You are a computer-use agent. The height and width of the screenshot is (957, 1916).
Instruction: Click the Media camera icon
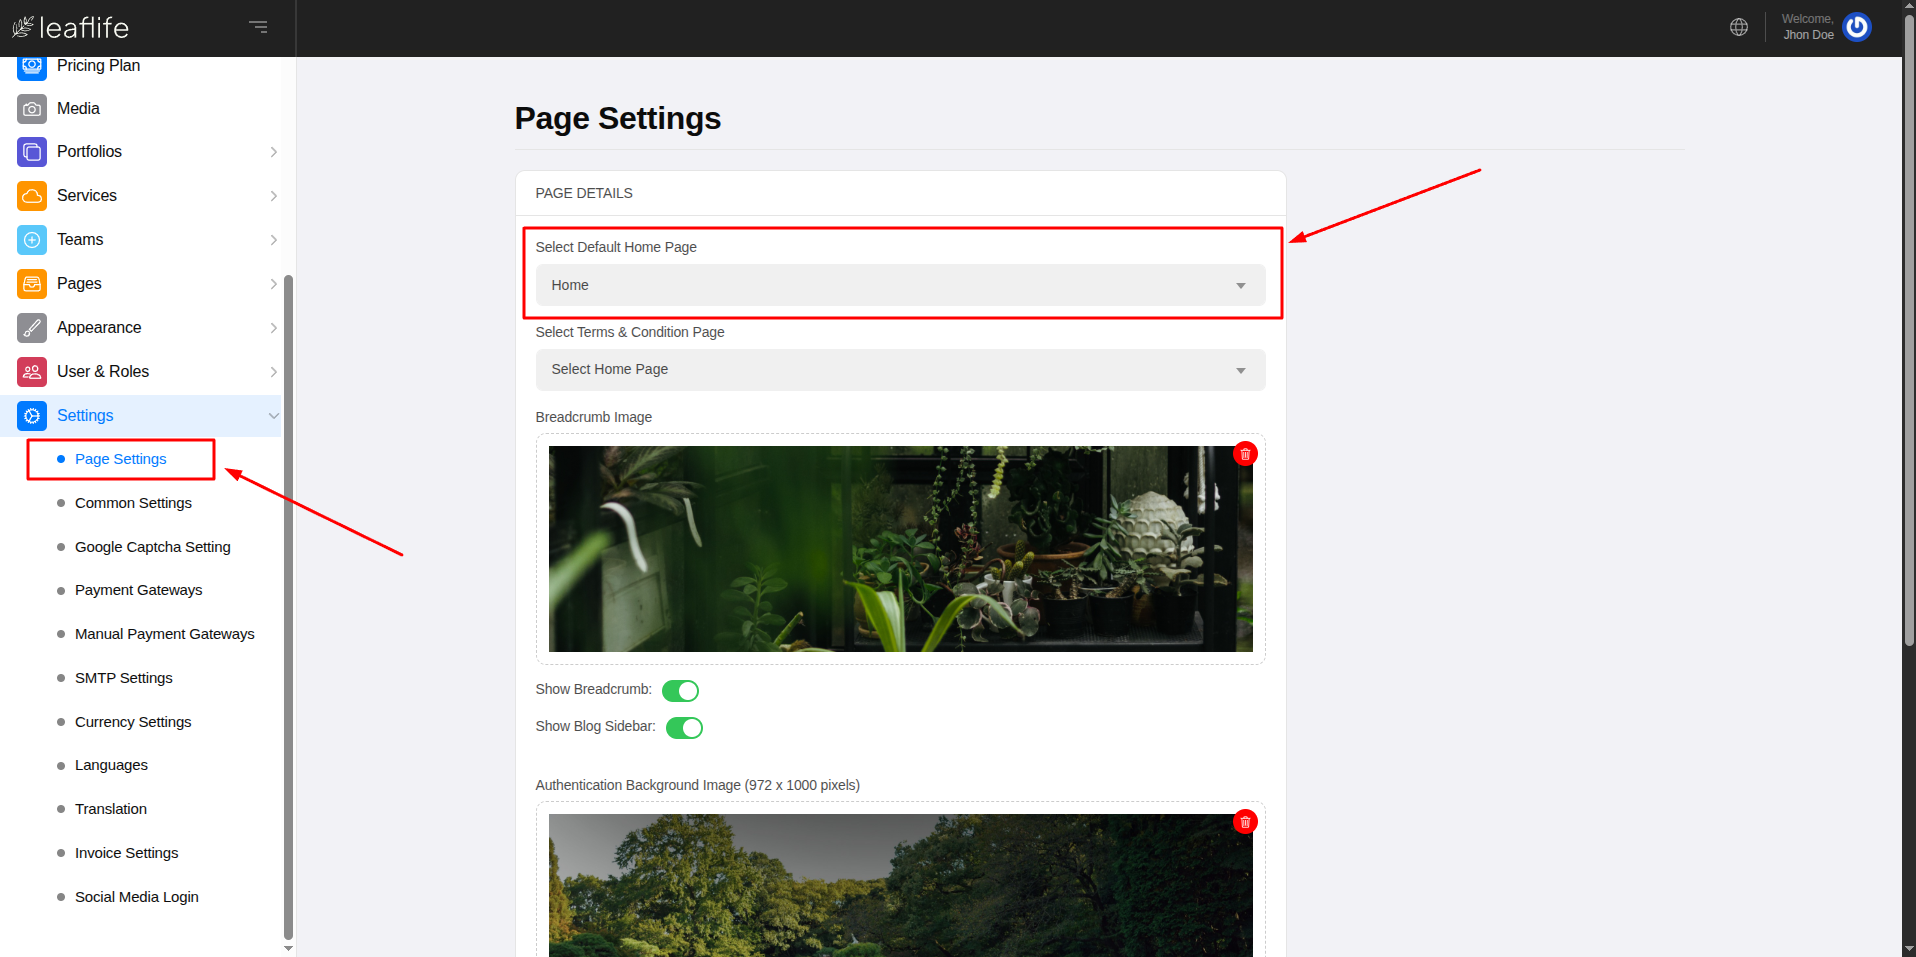[x=32, y=108]
